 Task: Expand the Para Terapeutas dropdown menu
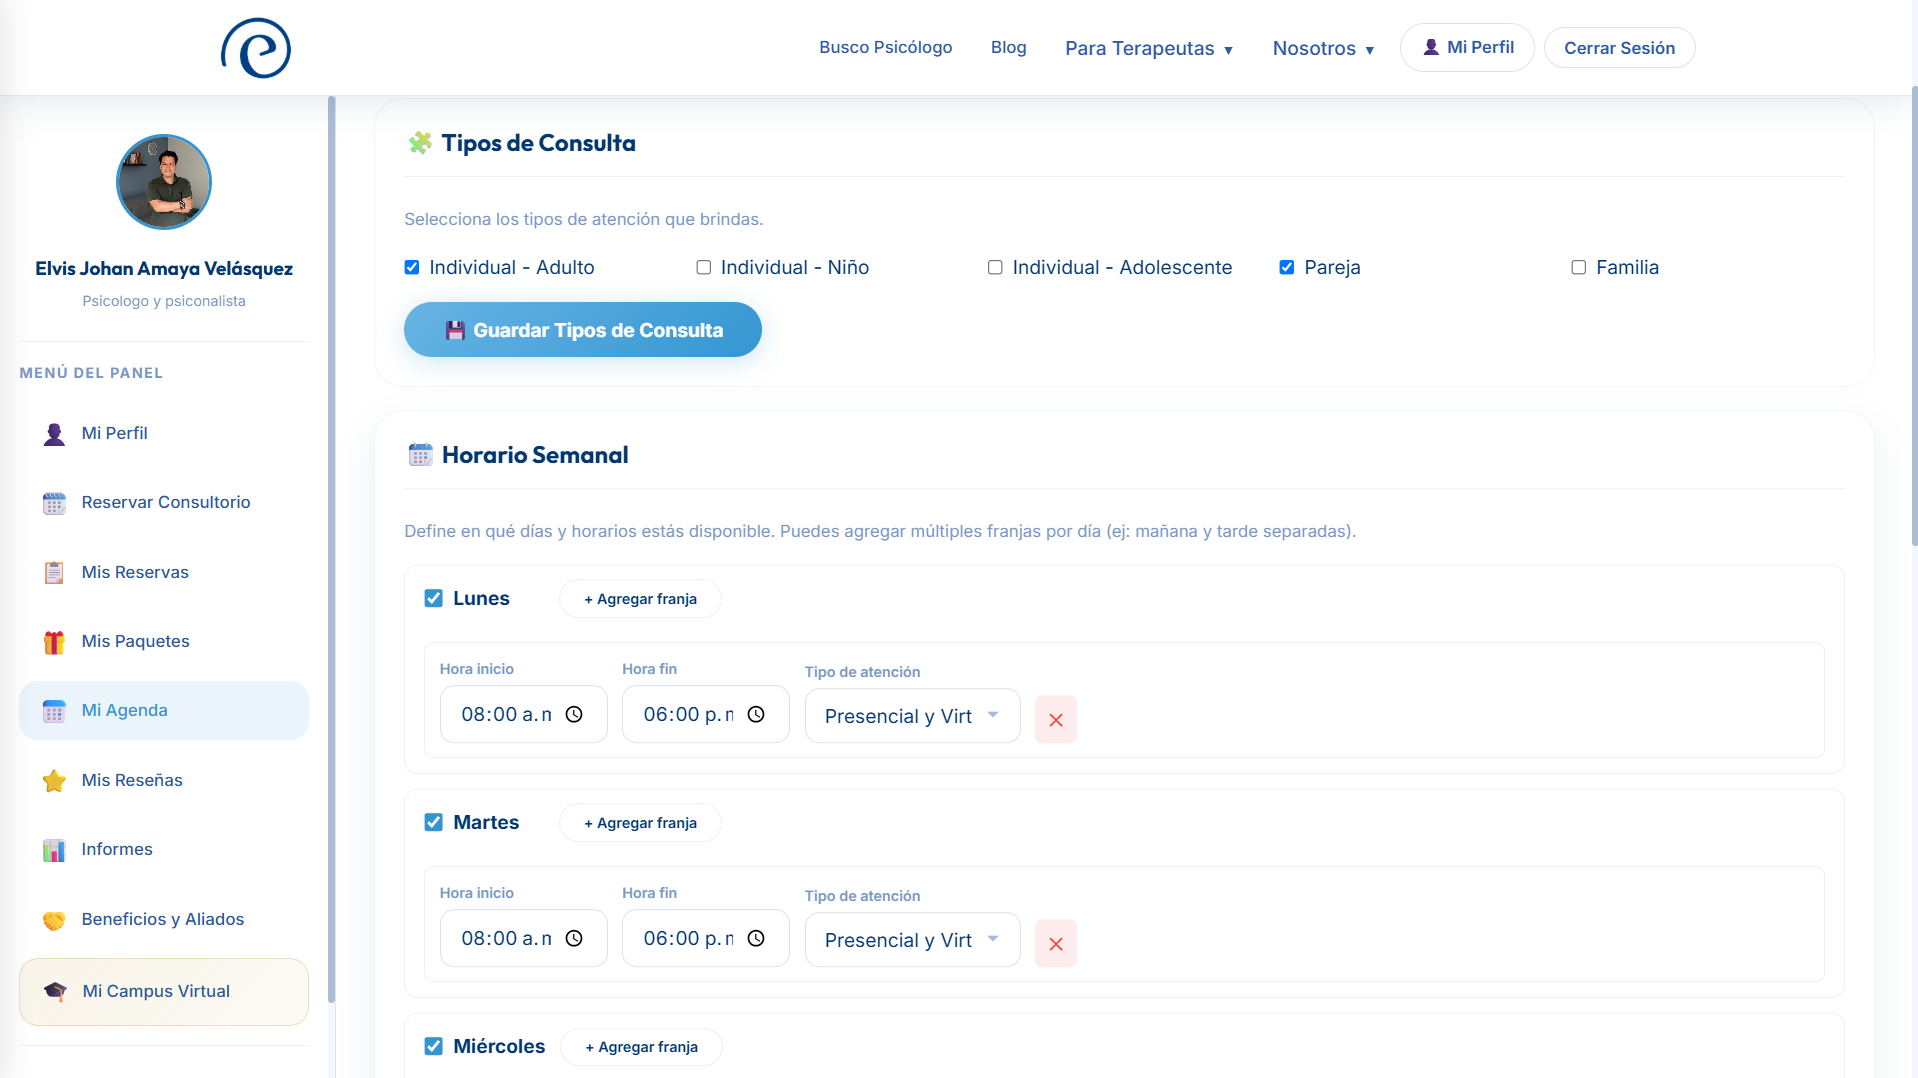pos(1149,48)
